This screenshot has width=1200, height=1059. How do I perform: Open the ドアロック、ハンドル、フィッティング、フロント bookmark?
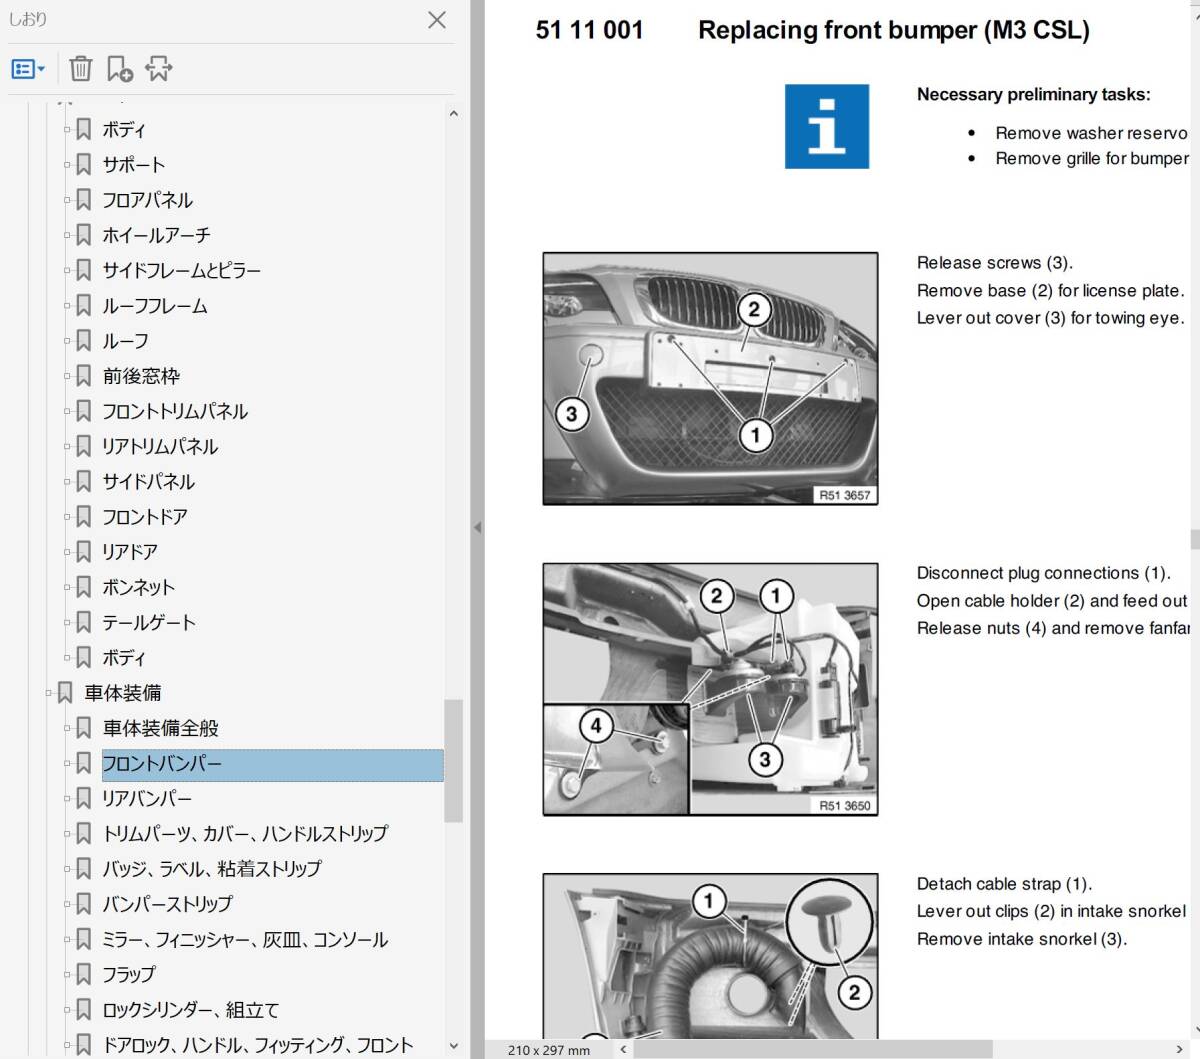(257, 1045)
